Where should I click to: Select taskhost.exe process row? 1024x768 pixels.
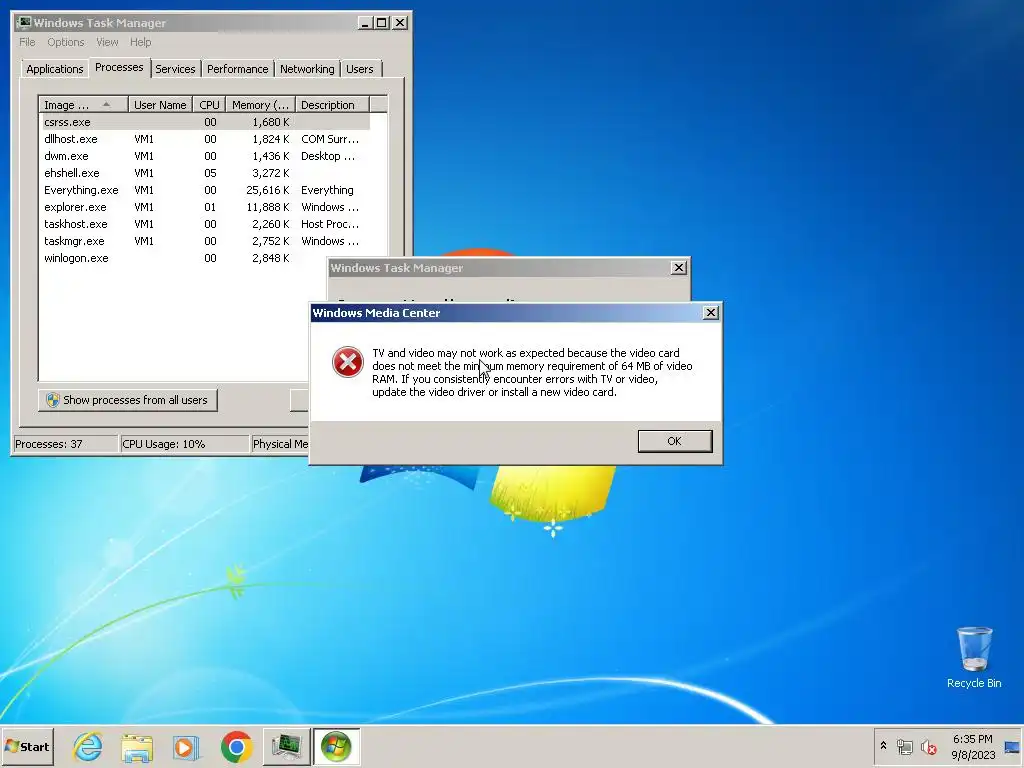pyautogui.click(x=204, y=224)
